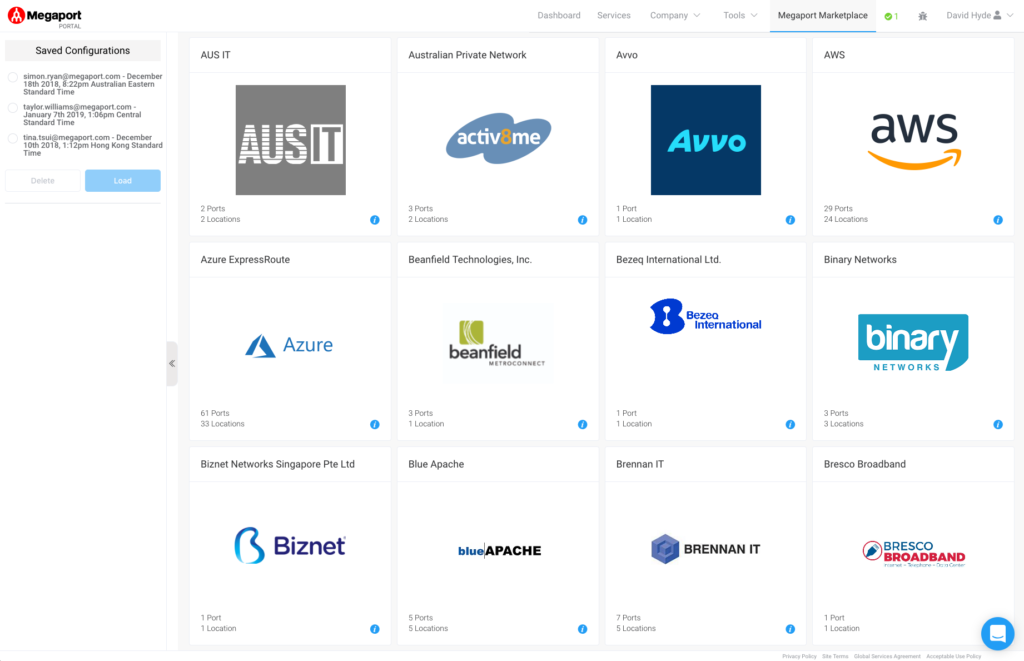Go to the Dashboard tab

click(x=559, y=16)
